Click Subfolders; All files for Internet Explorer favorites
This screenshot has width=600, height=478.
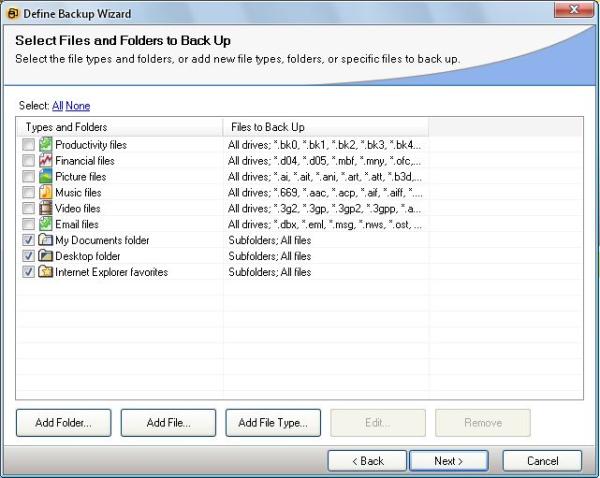point(270,272)
